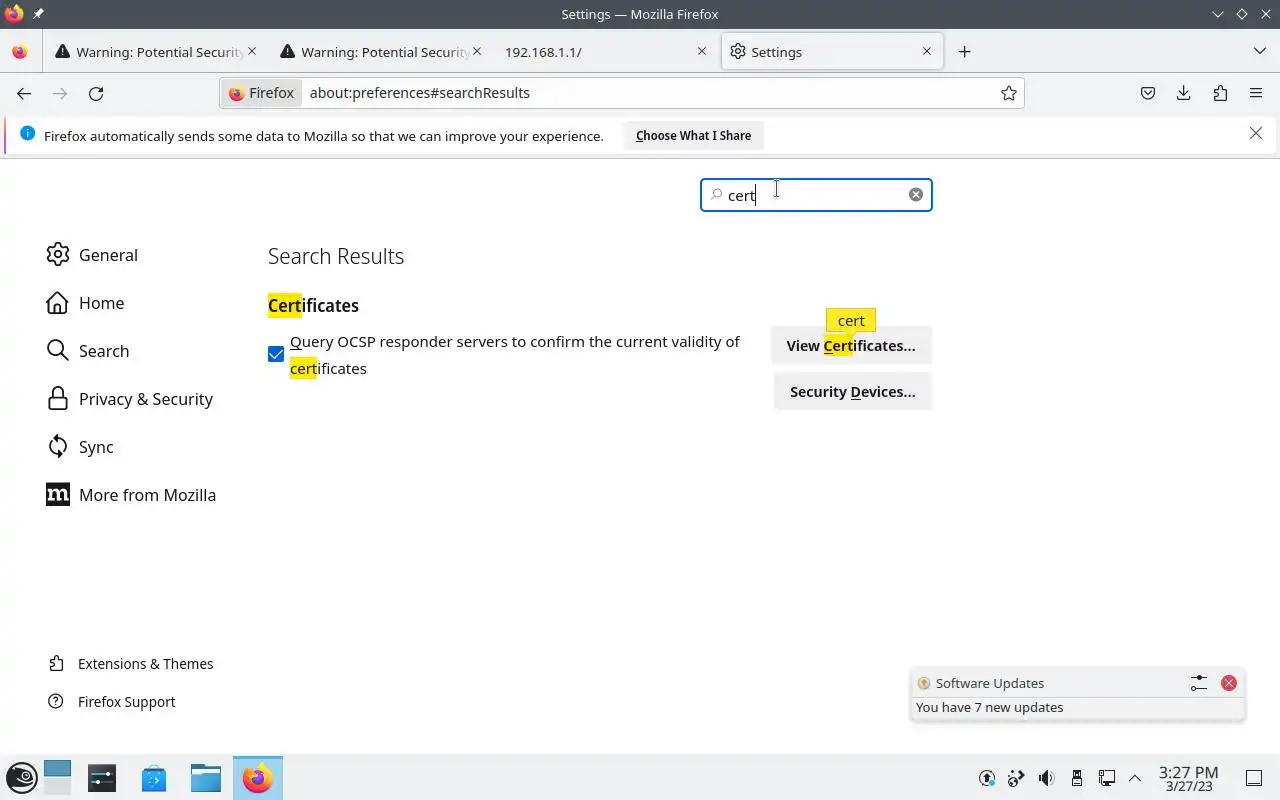Open the Firefox application menu

click(x=1256, y=93)
